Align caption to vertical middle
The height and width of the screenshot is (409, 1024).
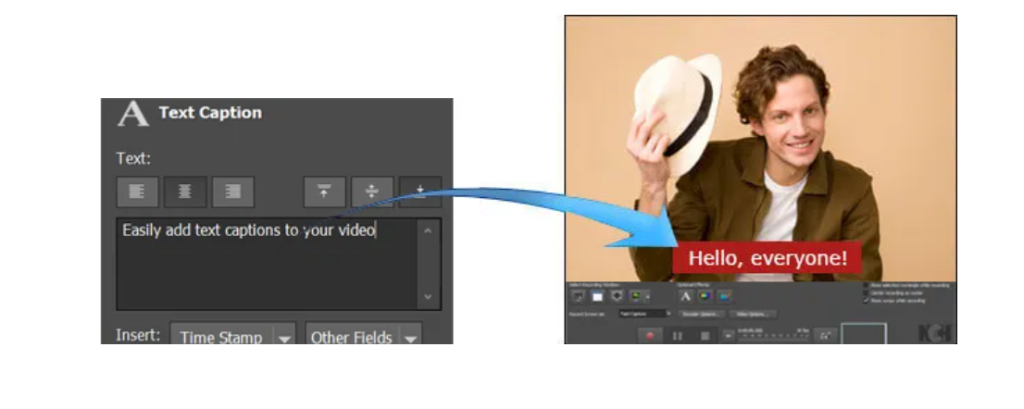tap(372, 191)
